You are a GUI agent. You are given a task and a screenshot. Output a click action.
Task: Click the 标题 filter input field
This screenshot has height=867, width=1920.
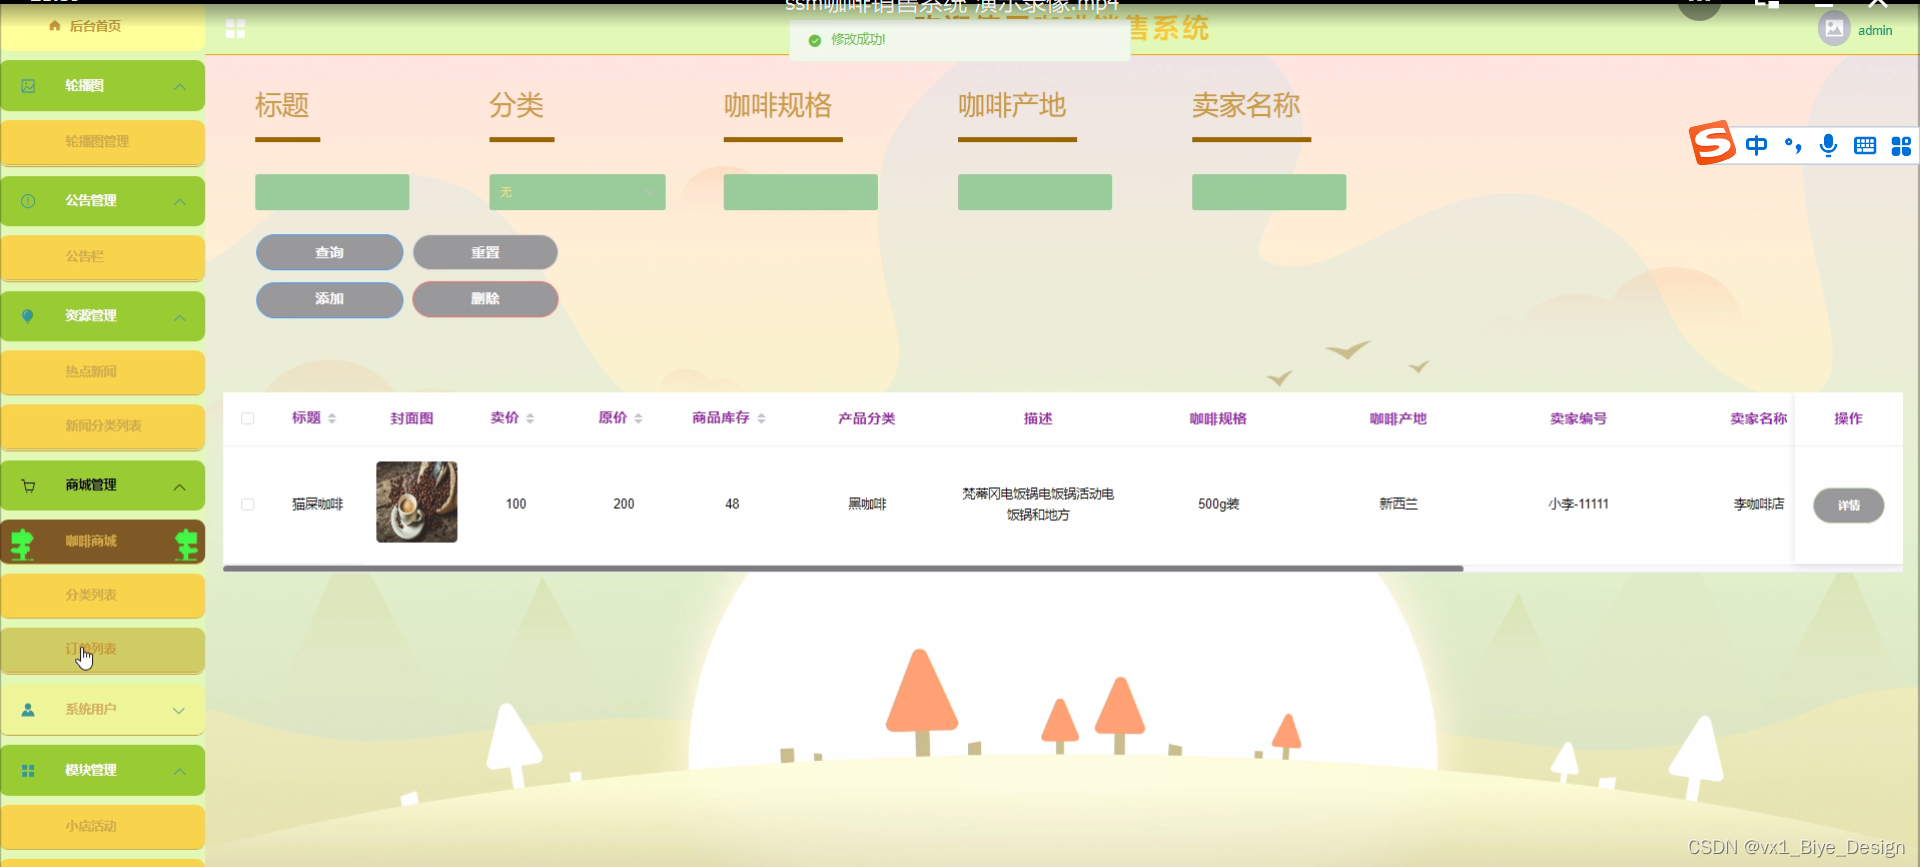tap(332, 192)
